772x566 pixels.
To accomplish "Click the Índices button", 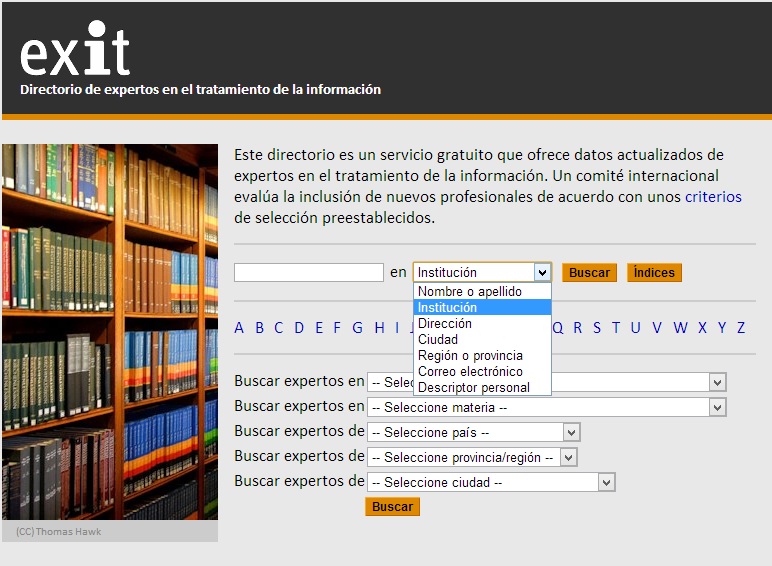I will (x=654, y=273).
